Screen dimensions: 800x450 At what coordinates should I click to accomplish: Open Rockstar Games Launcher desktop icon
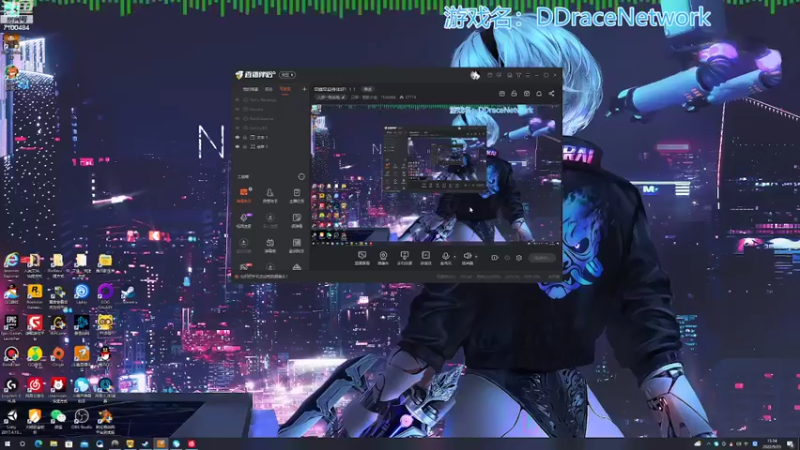point(35,291)
